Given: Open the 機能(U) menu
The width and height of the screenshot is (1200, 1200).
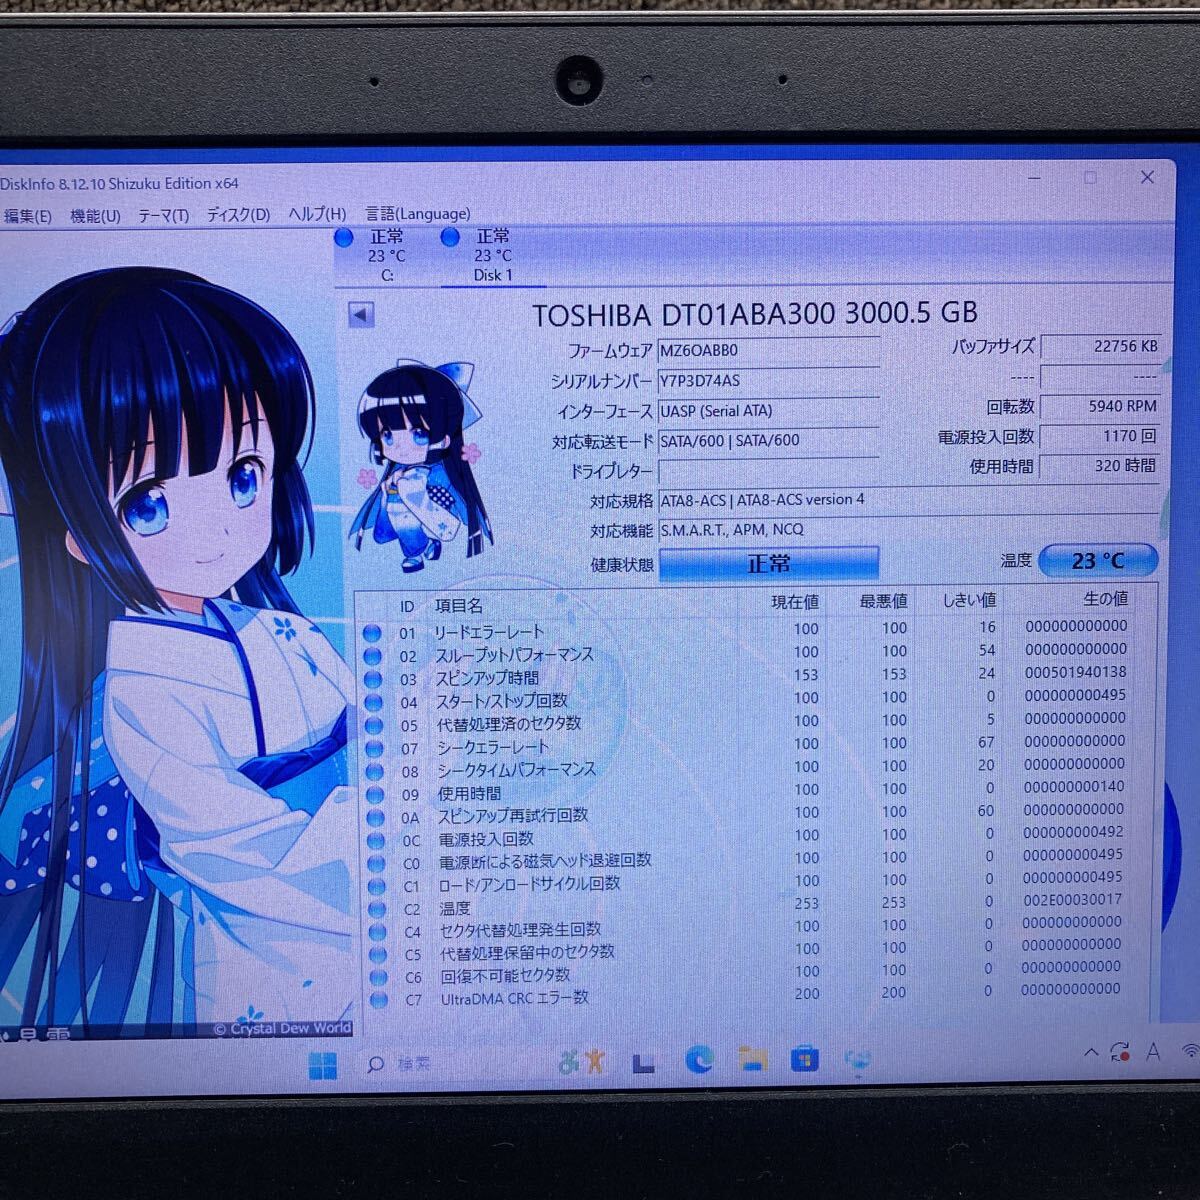Looking at the screenshot, I should (x=95, y=216).
